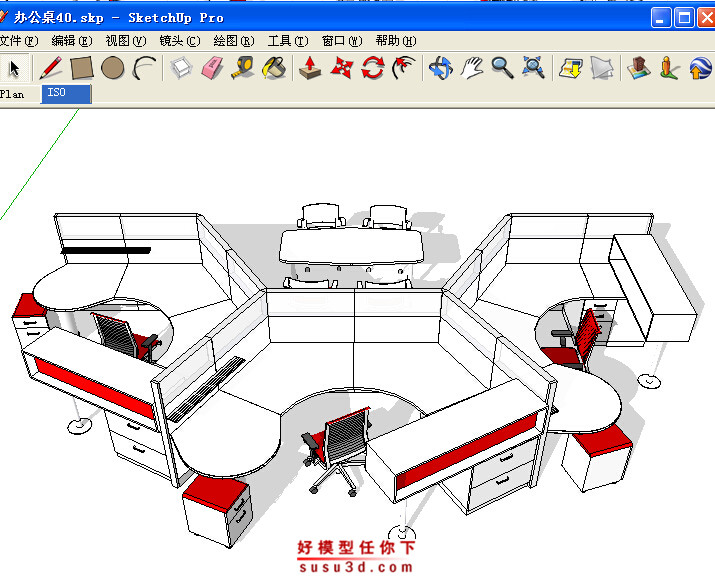The image size is (715, 577).
Task: Select the Arc tool
Action: [x=144, y=68]
